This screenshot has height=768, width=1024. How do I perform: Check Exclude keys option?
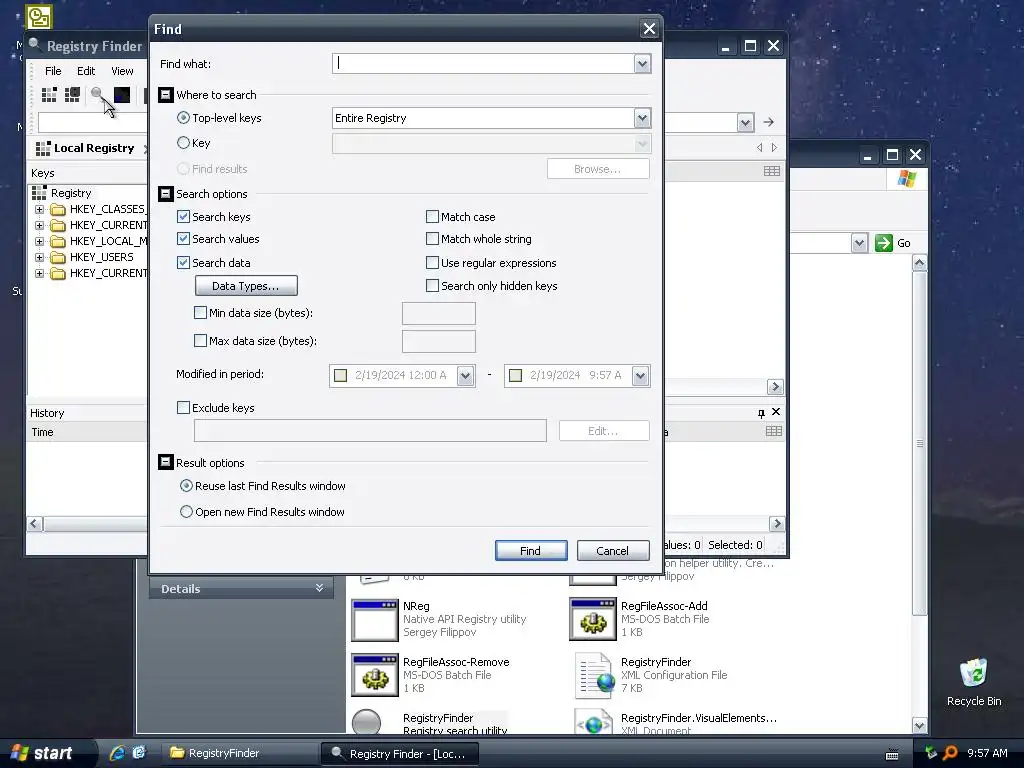tap(184, 408)
